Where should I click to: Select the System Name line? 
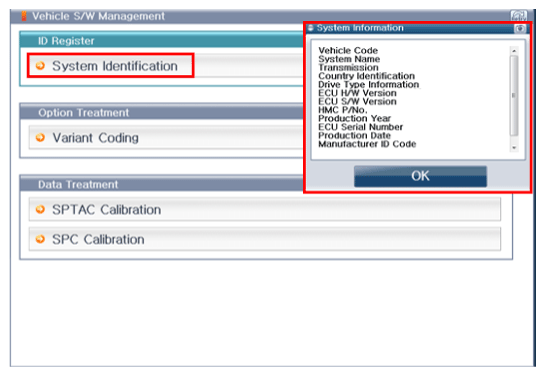click(349, 59)
